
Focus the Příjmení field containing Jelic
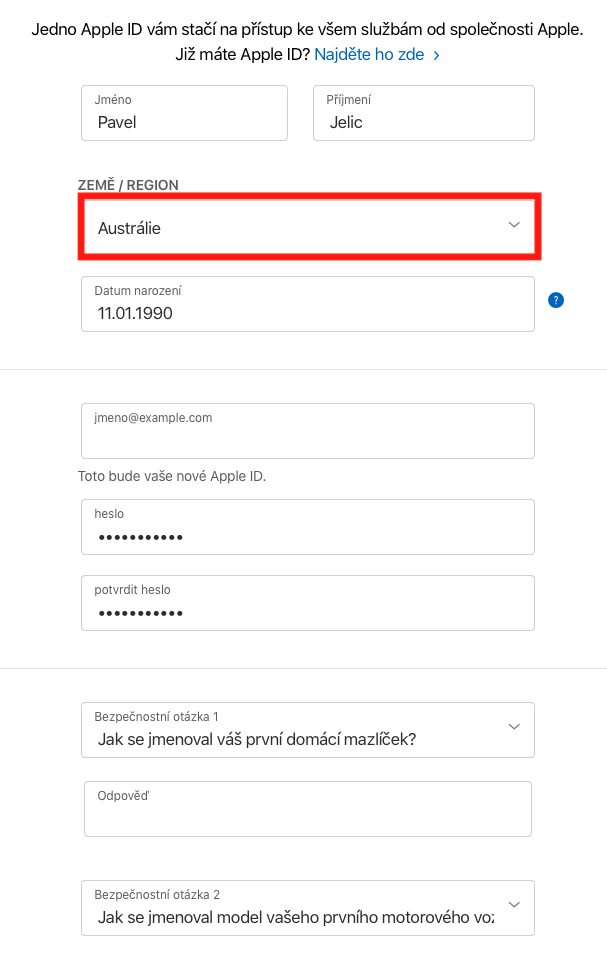click(423, 113)
